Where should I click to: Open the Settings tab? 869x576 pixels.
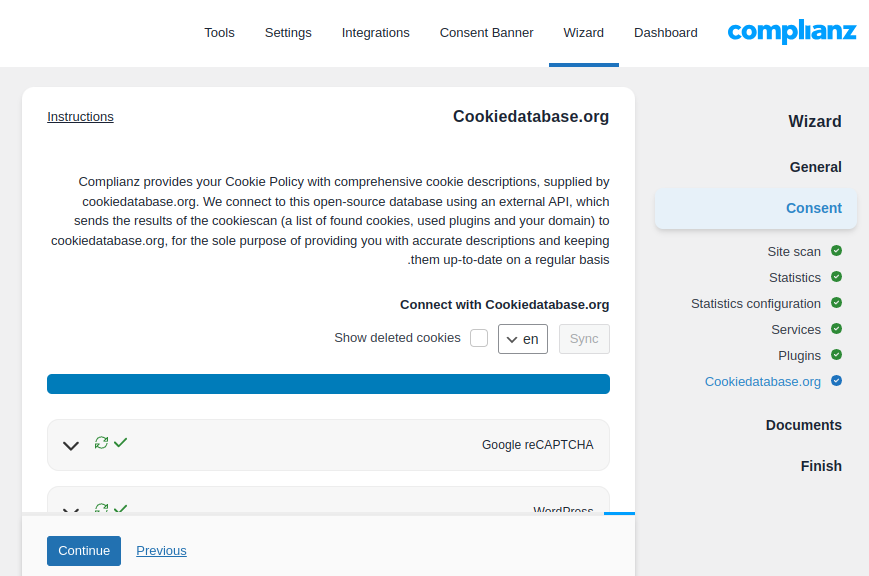[x=288, y=33]
